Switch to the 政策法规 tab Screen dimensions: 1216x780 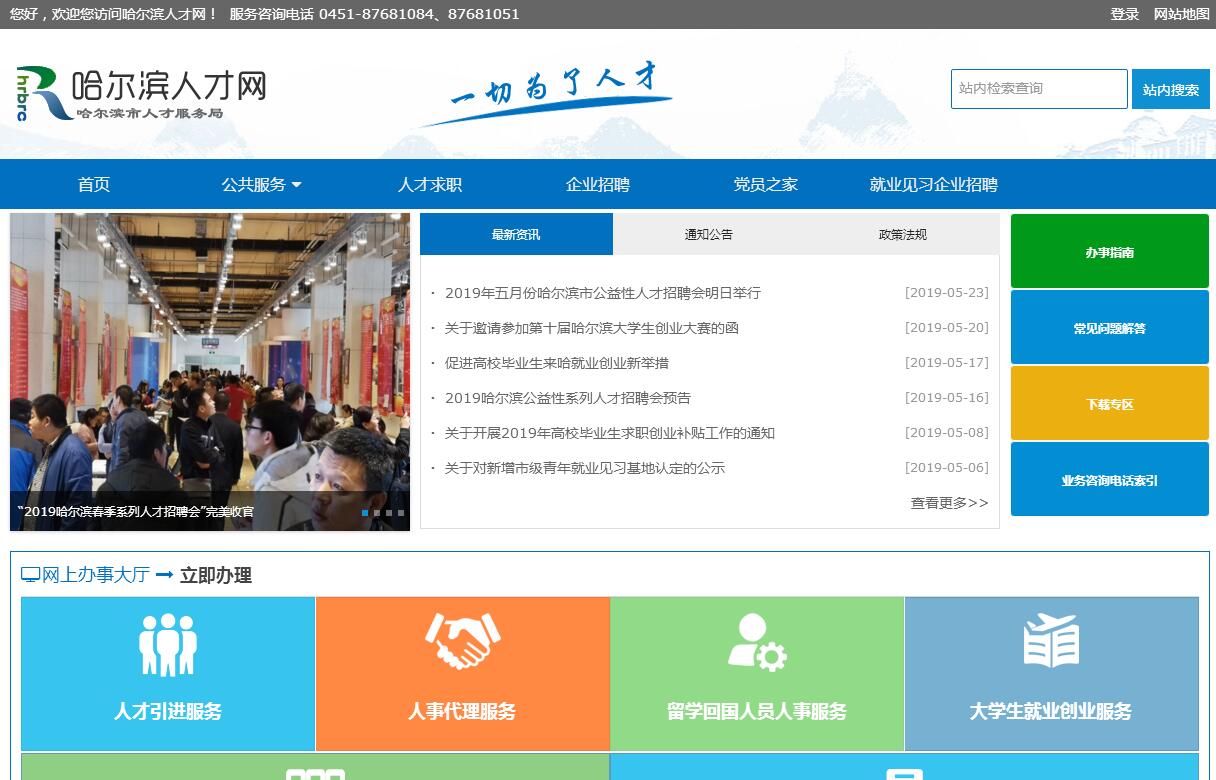[902, 235]
